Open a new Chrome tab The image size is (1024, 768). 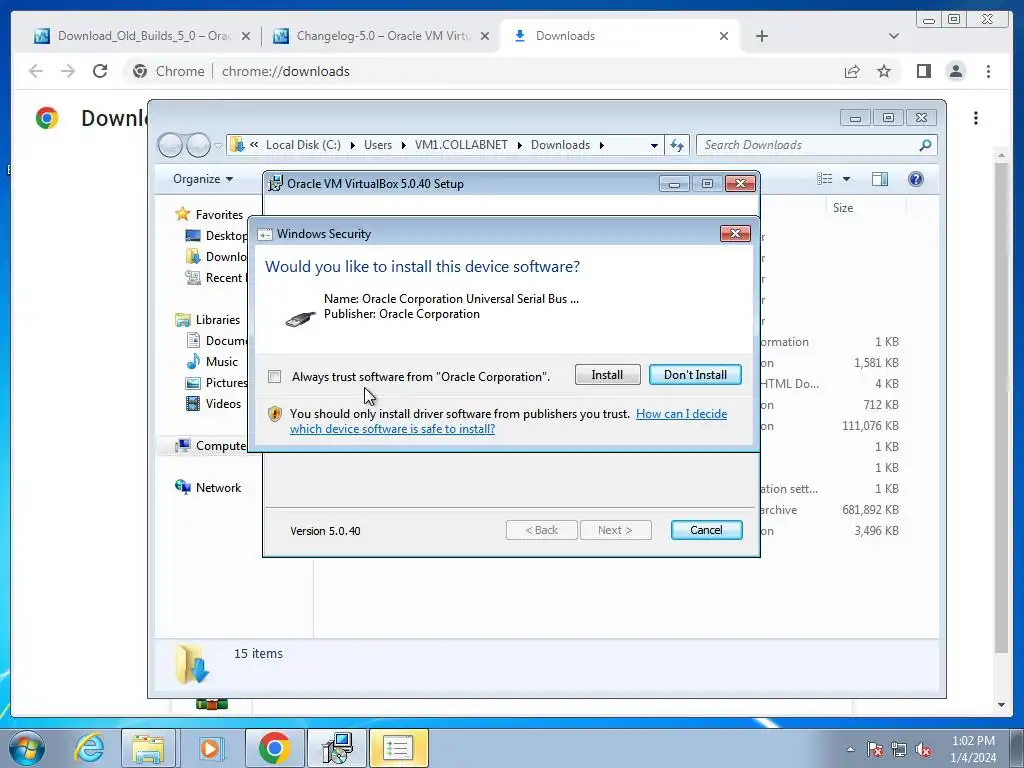tap(761, 36)
